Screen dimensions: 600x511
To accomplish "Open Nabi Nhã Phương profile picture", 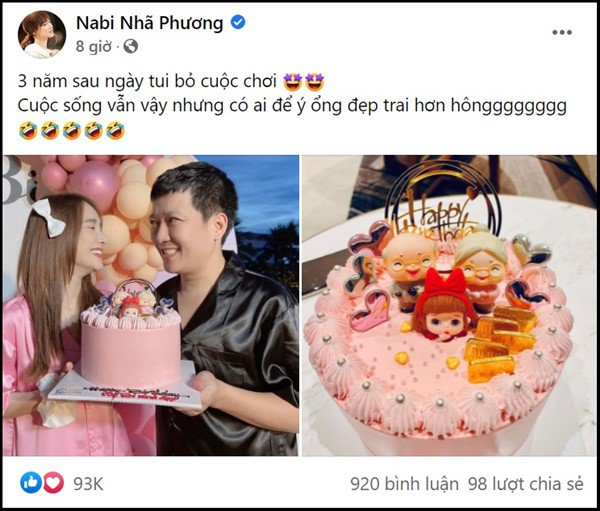I will coord(42,35).
